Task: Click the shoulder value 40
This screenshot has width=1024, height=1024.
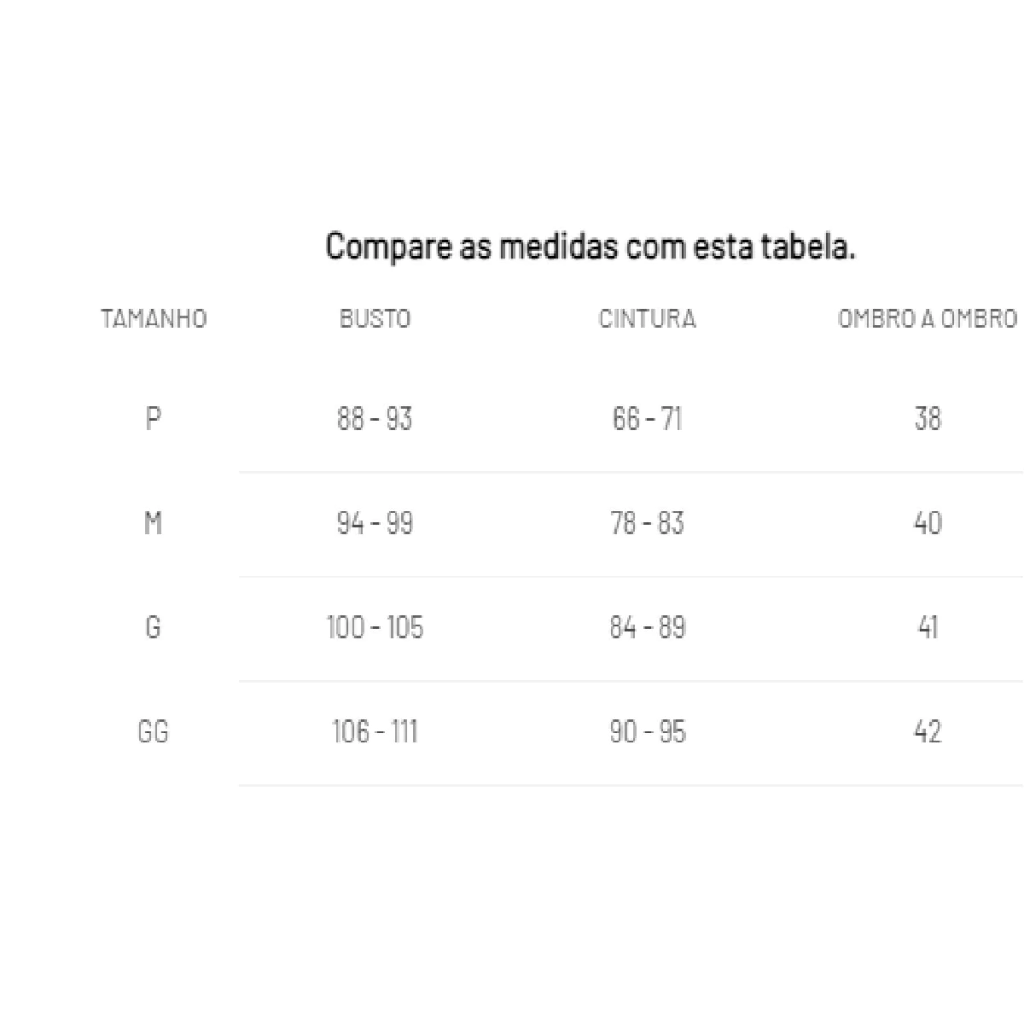Action: coord(927,523)
